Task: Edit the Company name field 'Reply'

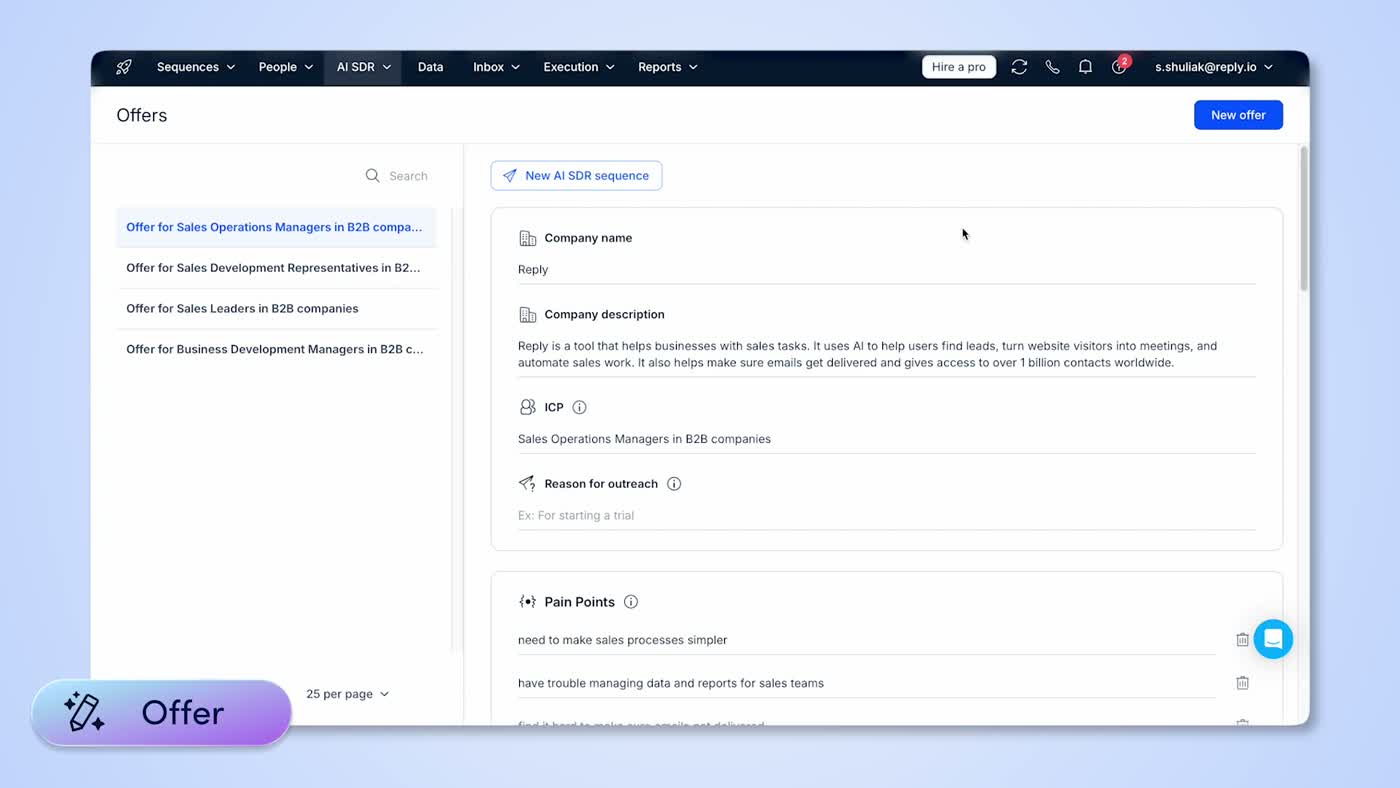Action: [x=886, y=270]
